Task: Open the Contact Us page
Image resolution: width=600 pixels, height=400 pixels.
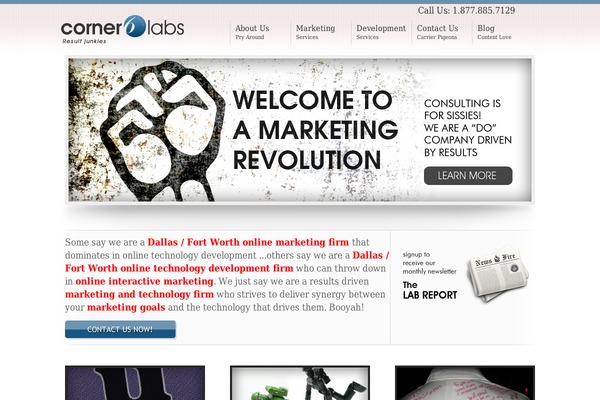Action: coord(437,32)
